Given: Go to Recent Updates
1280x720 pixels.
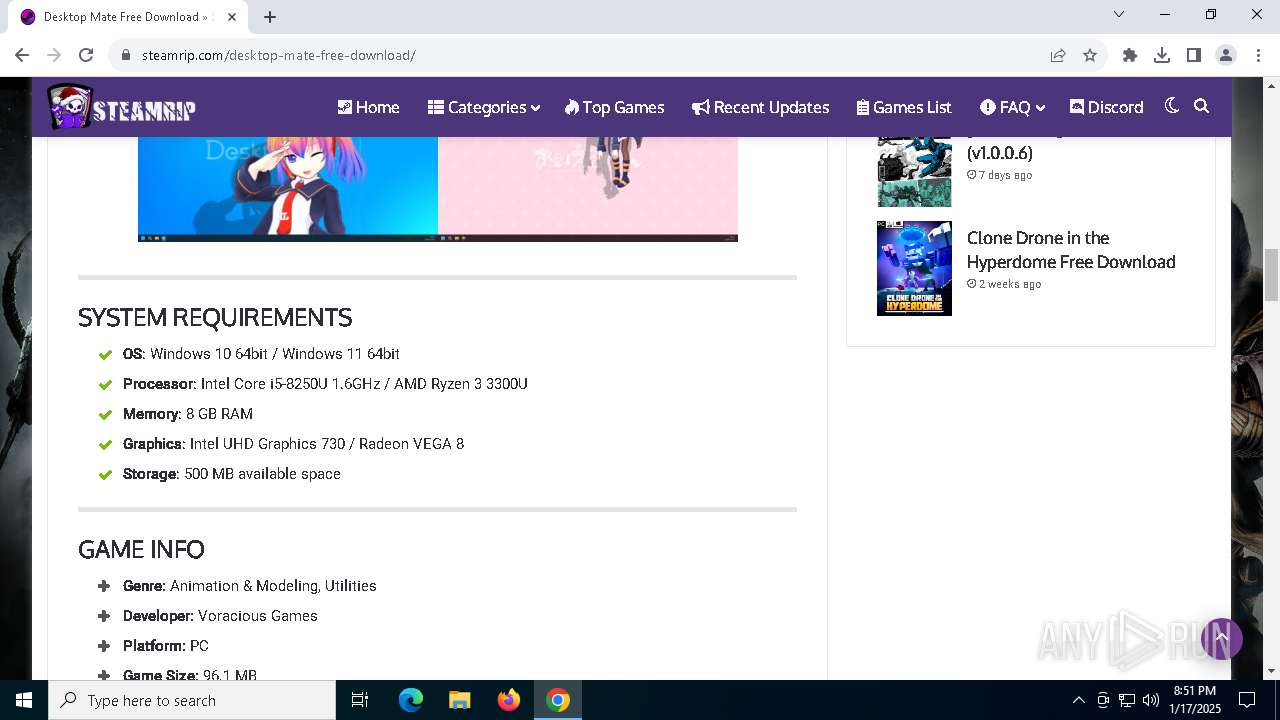Looking at the screenshot, I should point(761,107).
